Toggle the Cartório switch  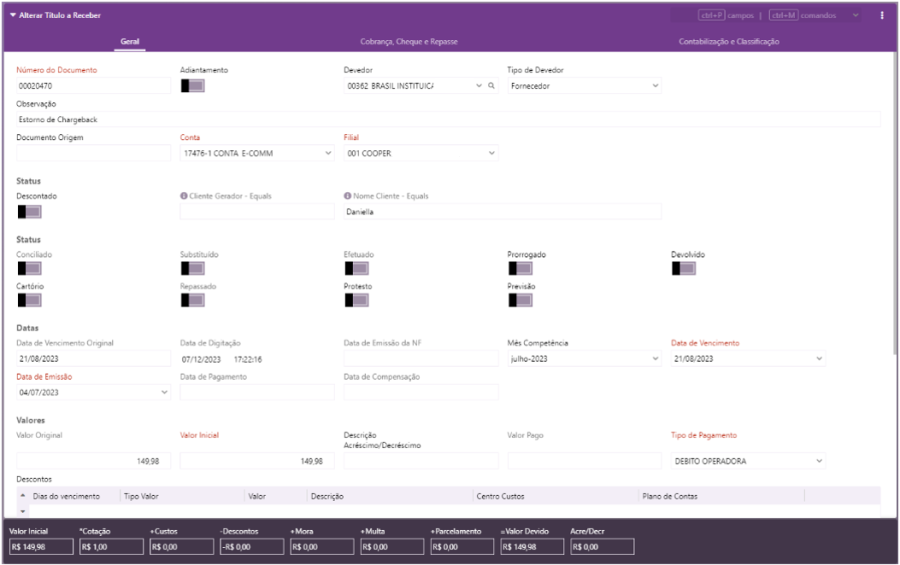pos(29,300)
